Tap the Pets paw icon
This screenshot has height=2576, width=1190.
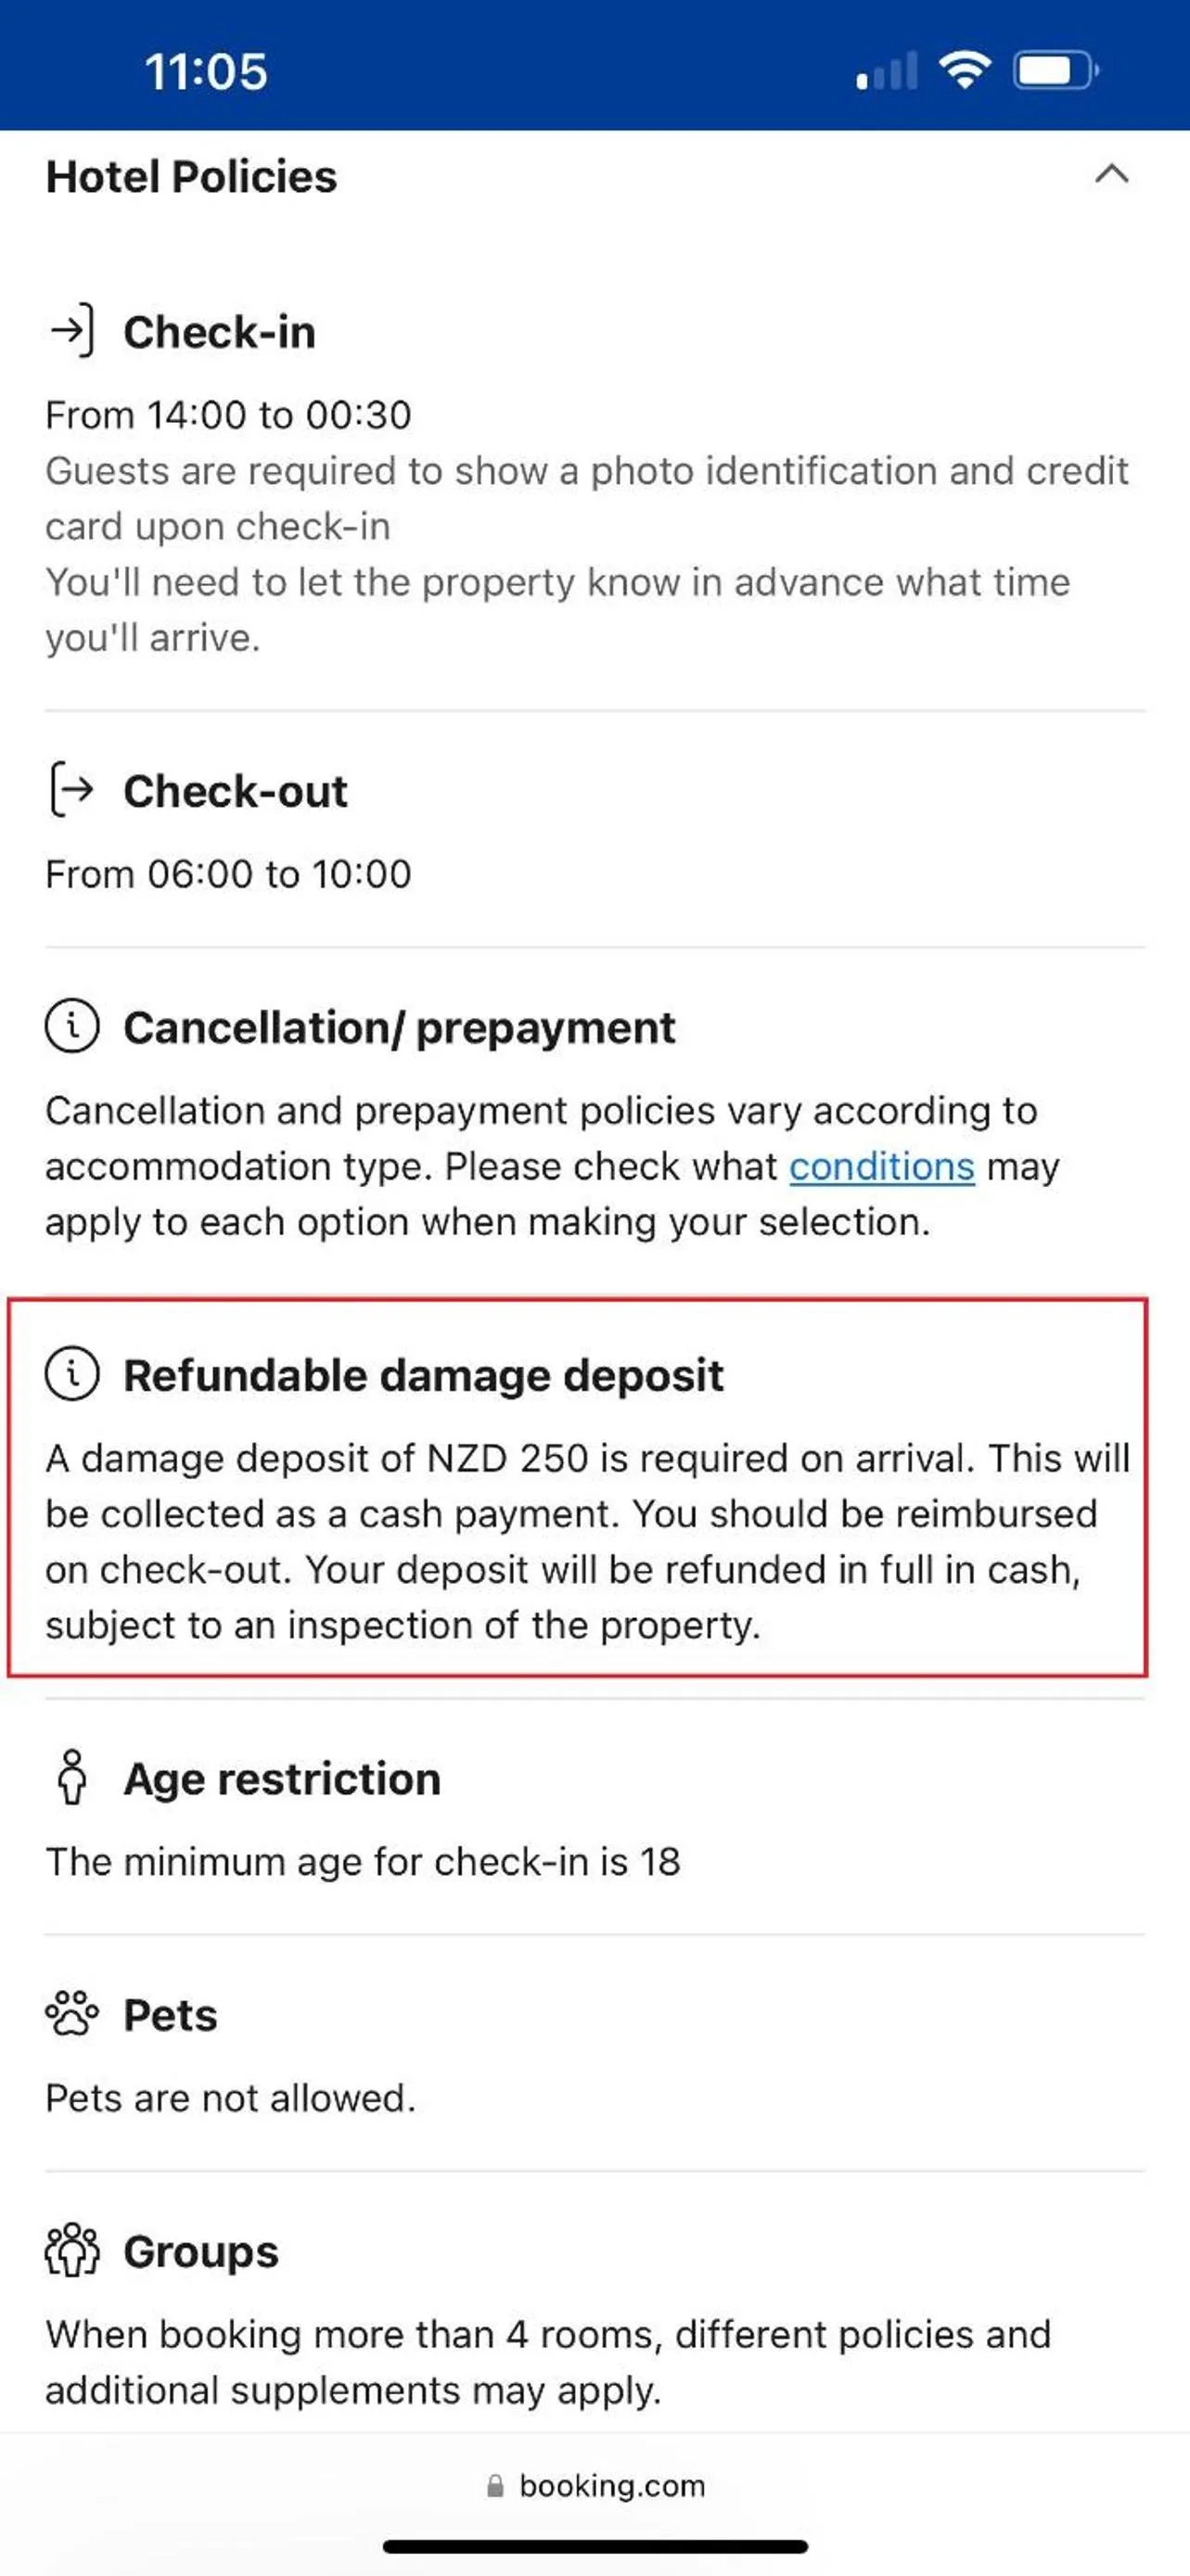coord(72,2013)
